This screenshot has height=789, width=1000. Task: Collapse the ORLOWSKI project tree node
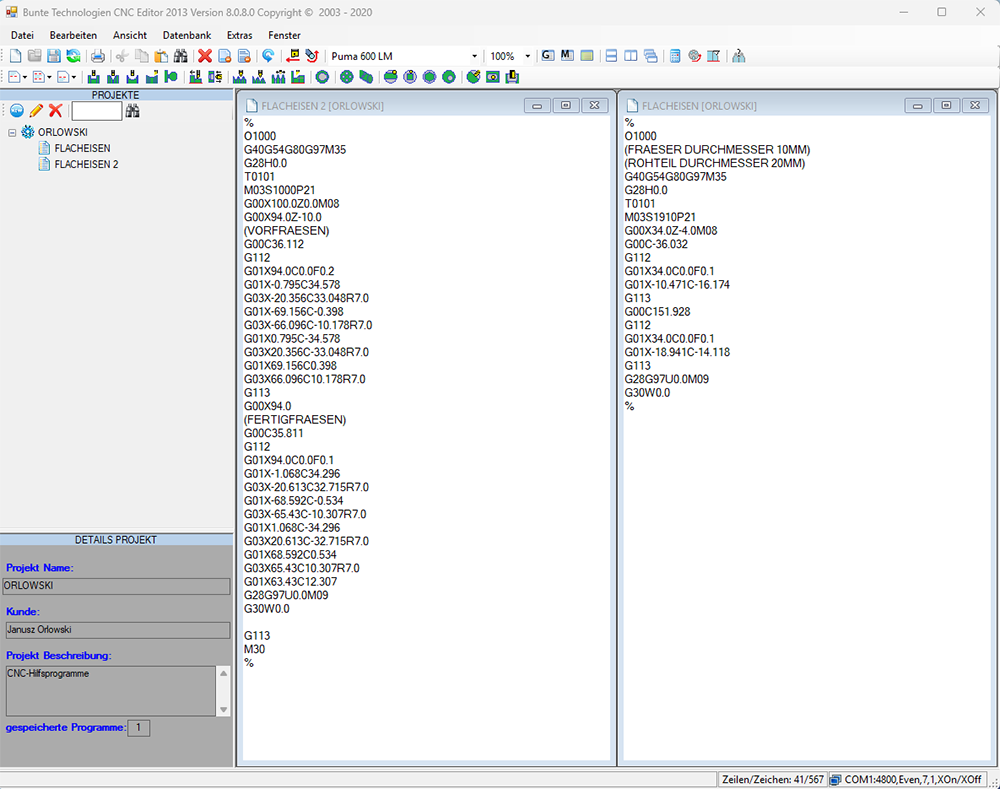click(11, 133)
